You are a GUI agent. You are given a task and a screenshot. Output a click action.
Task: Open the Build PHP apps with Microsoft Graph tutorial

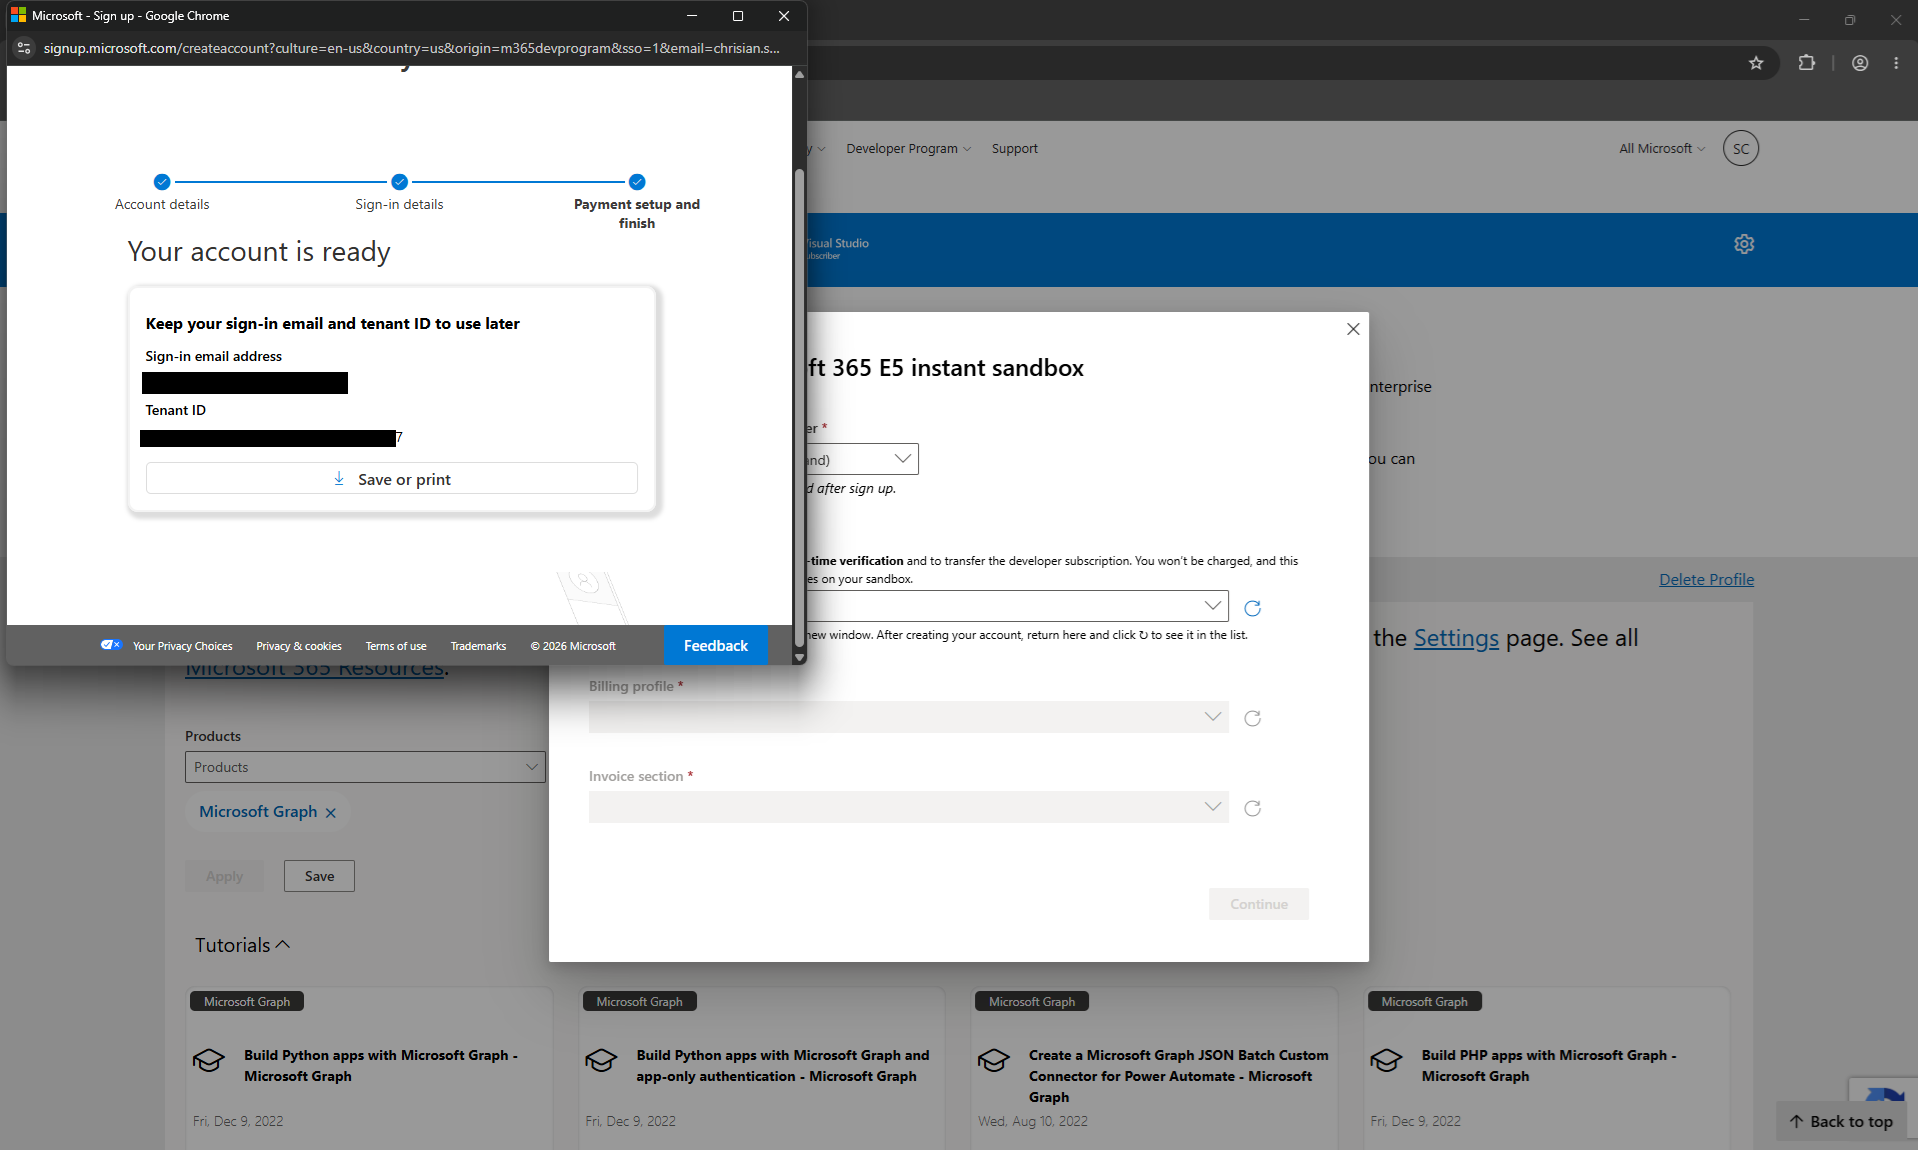click(1549, 1066)
